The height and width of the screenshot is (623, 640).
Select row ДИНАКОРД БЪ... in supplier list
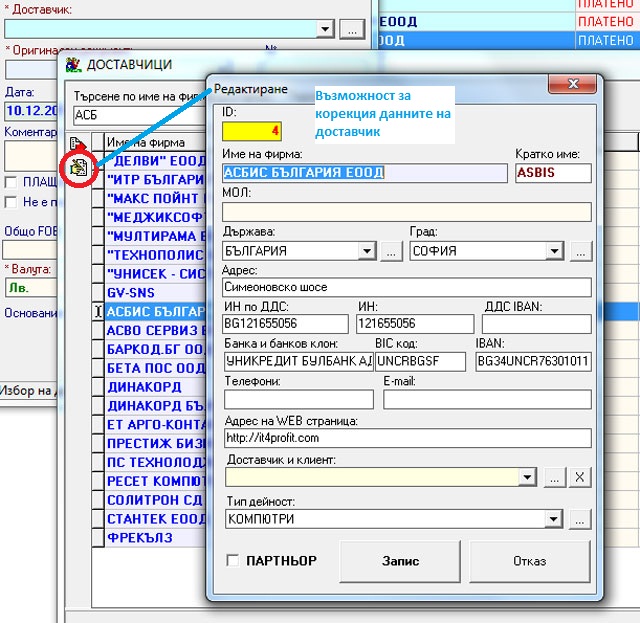tap(156, 406)
